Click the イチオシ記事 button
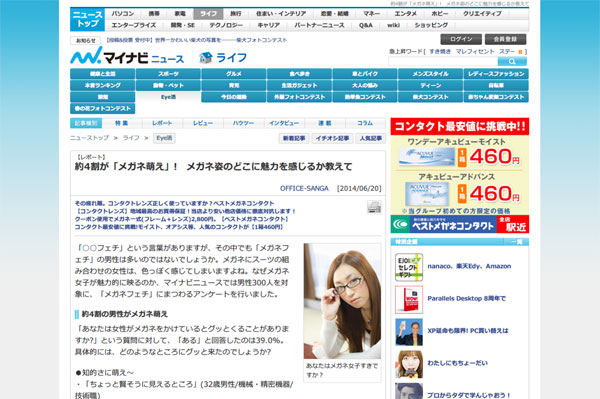 point(332,138)
